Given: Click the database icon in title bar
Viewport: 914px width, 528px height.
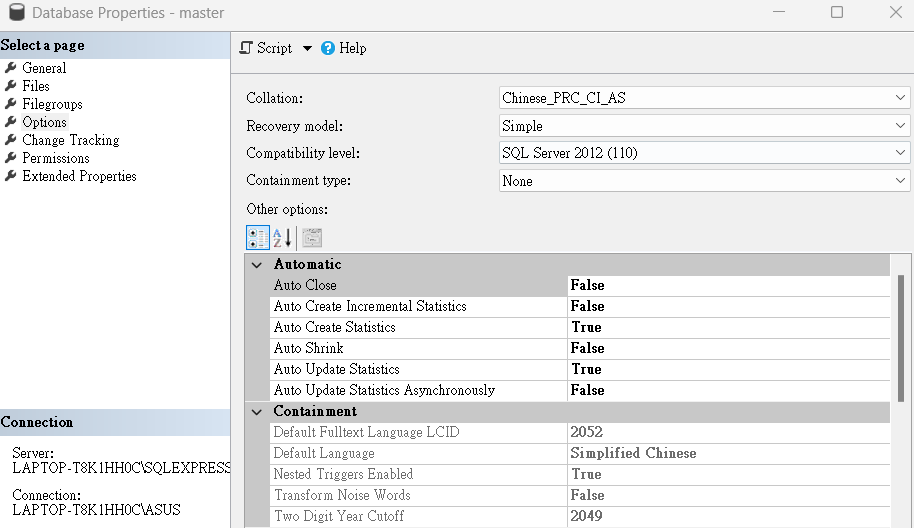Looking at the screenshot, I should pos(17,12).
